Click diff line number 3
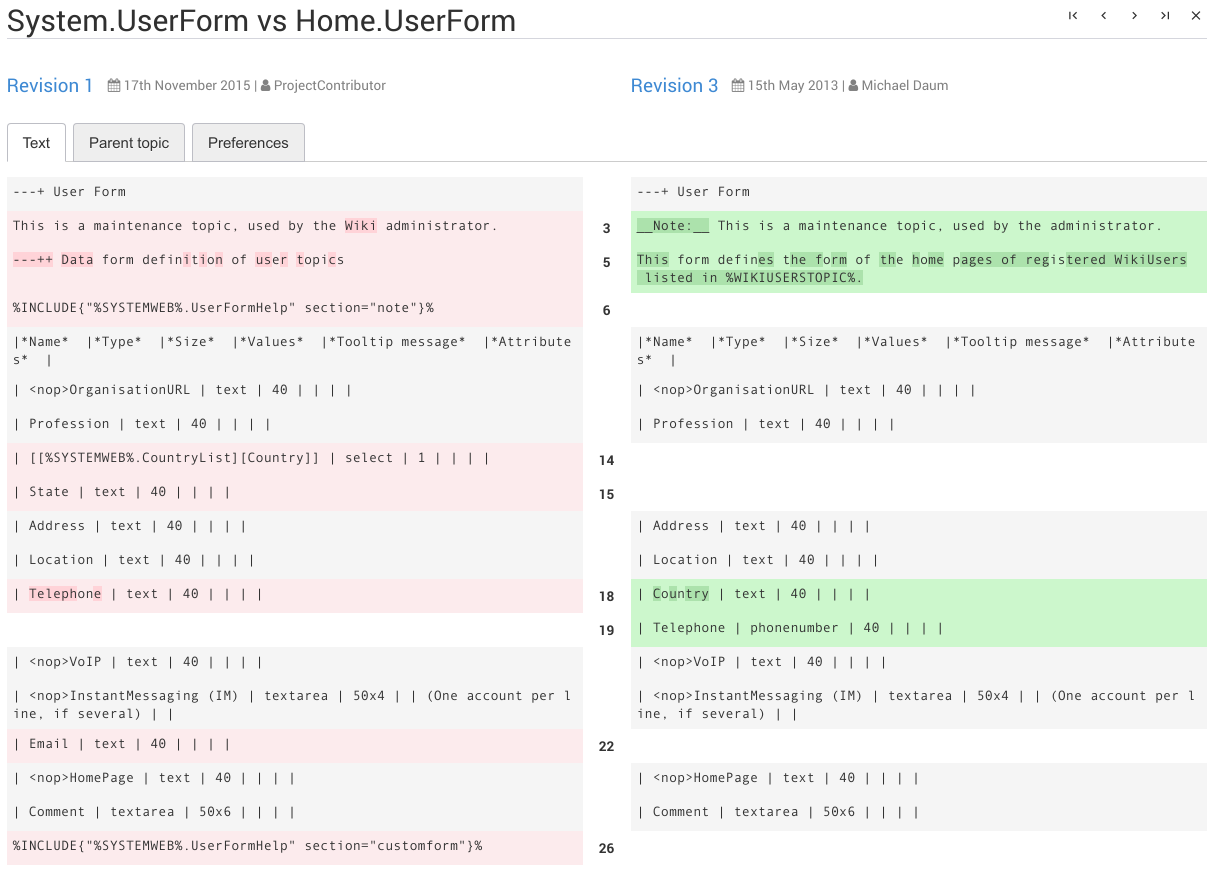The height and width of the screenshot is (878, 1219). pos(606,229)
